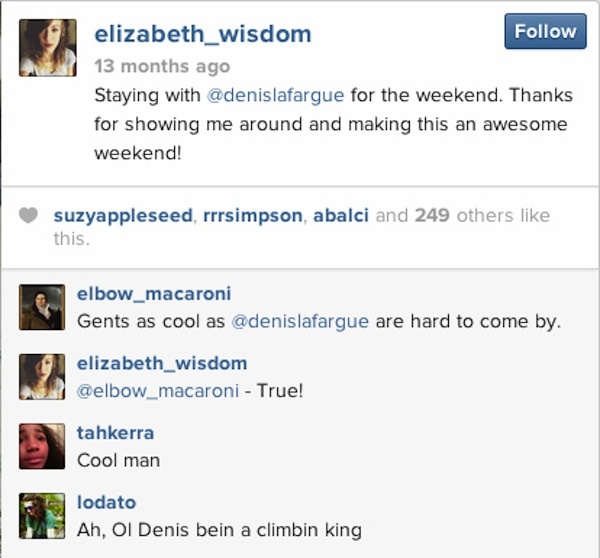This screenshot has height=558, width=600.
Task: Click the Follow button
Action: [545, 32]
